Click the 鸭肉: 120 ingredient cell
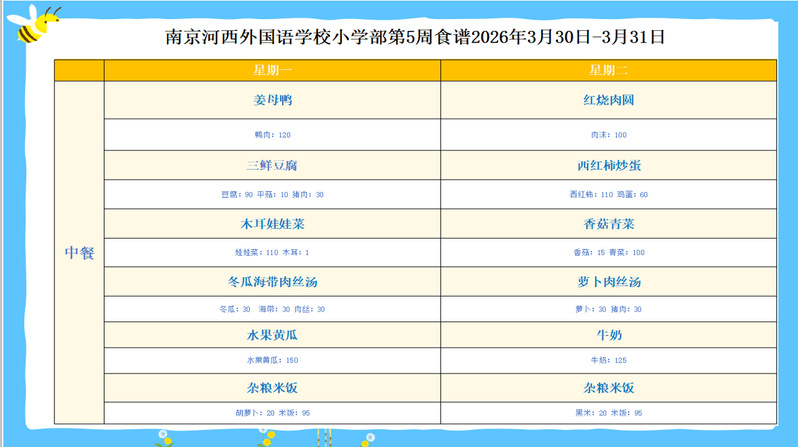 click(272, 134)
